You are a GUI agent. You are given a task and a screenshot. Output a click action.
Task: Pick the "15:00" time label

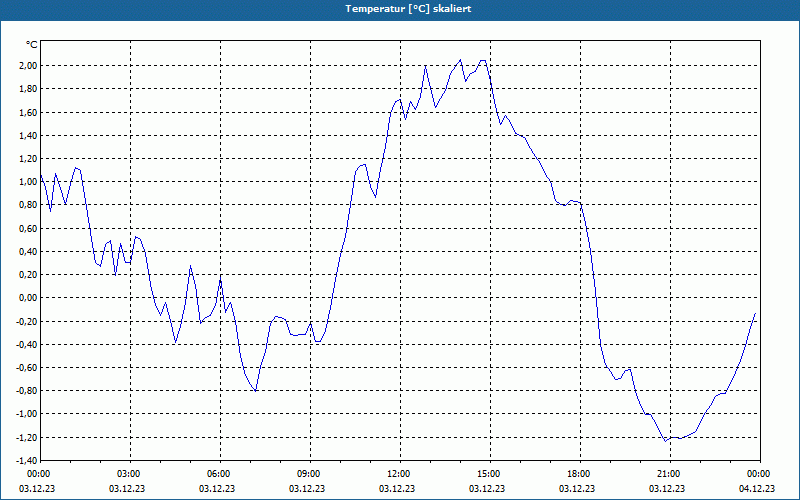pyautogui.click(x=490, y=474)
